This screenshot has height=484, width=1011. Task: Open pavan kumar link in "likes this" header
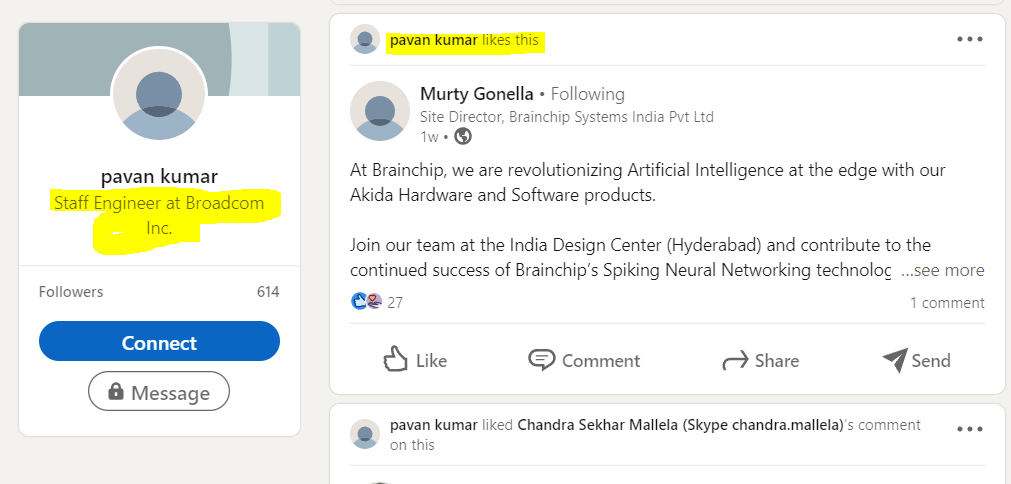pos(434,40)
